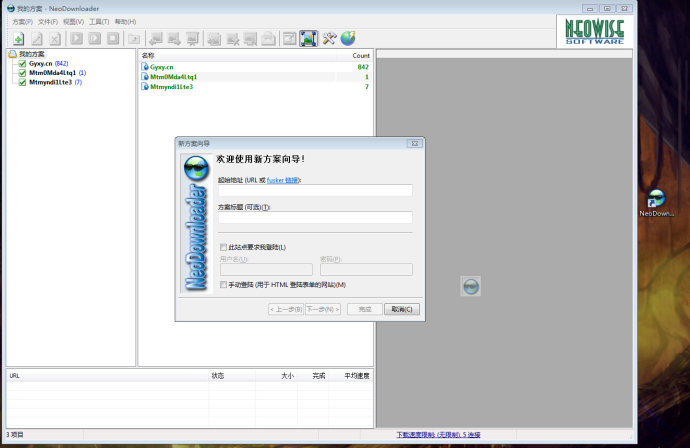Open the 文件(F) menu

47,21
